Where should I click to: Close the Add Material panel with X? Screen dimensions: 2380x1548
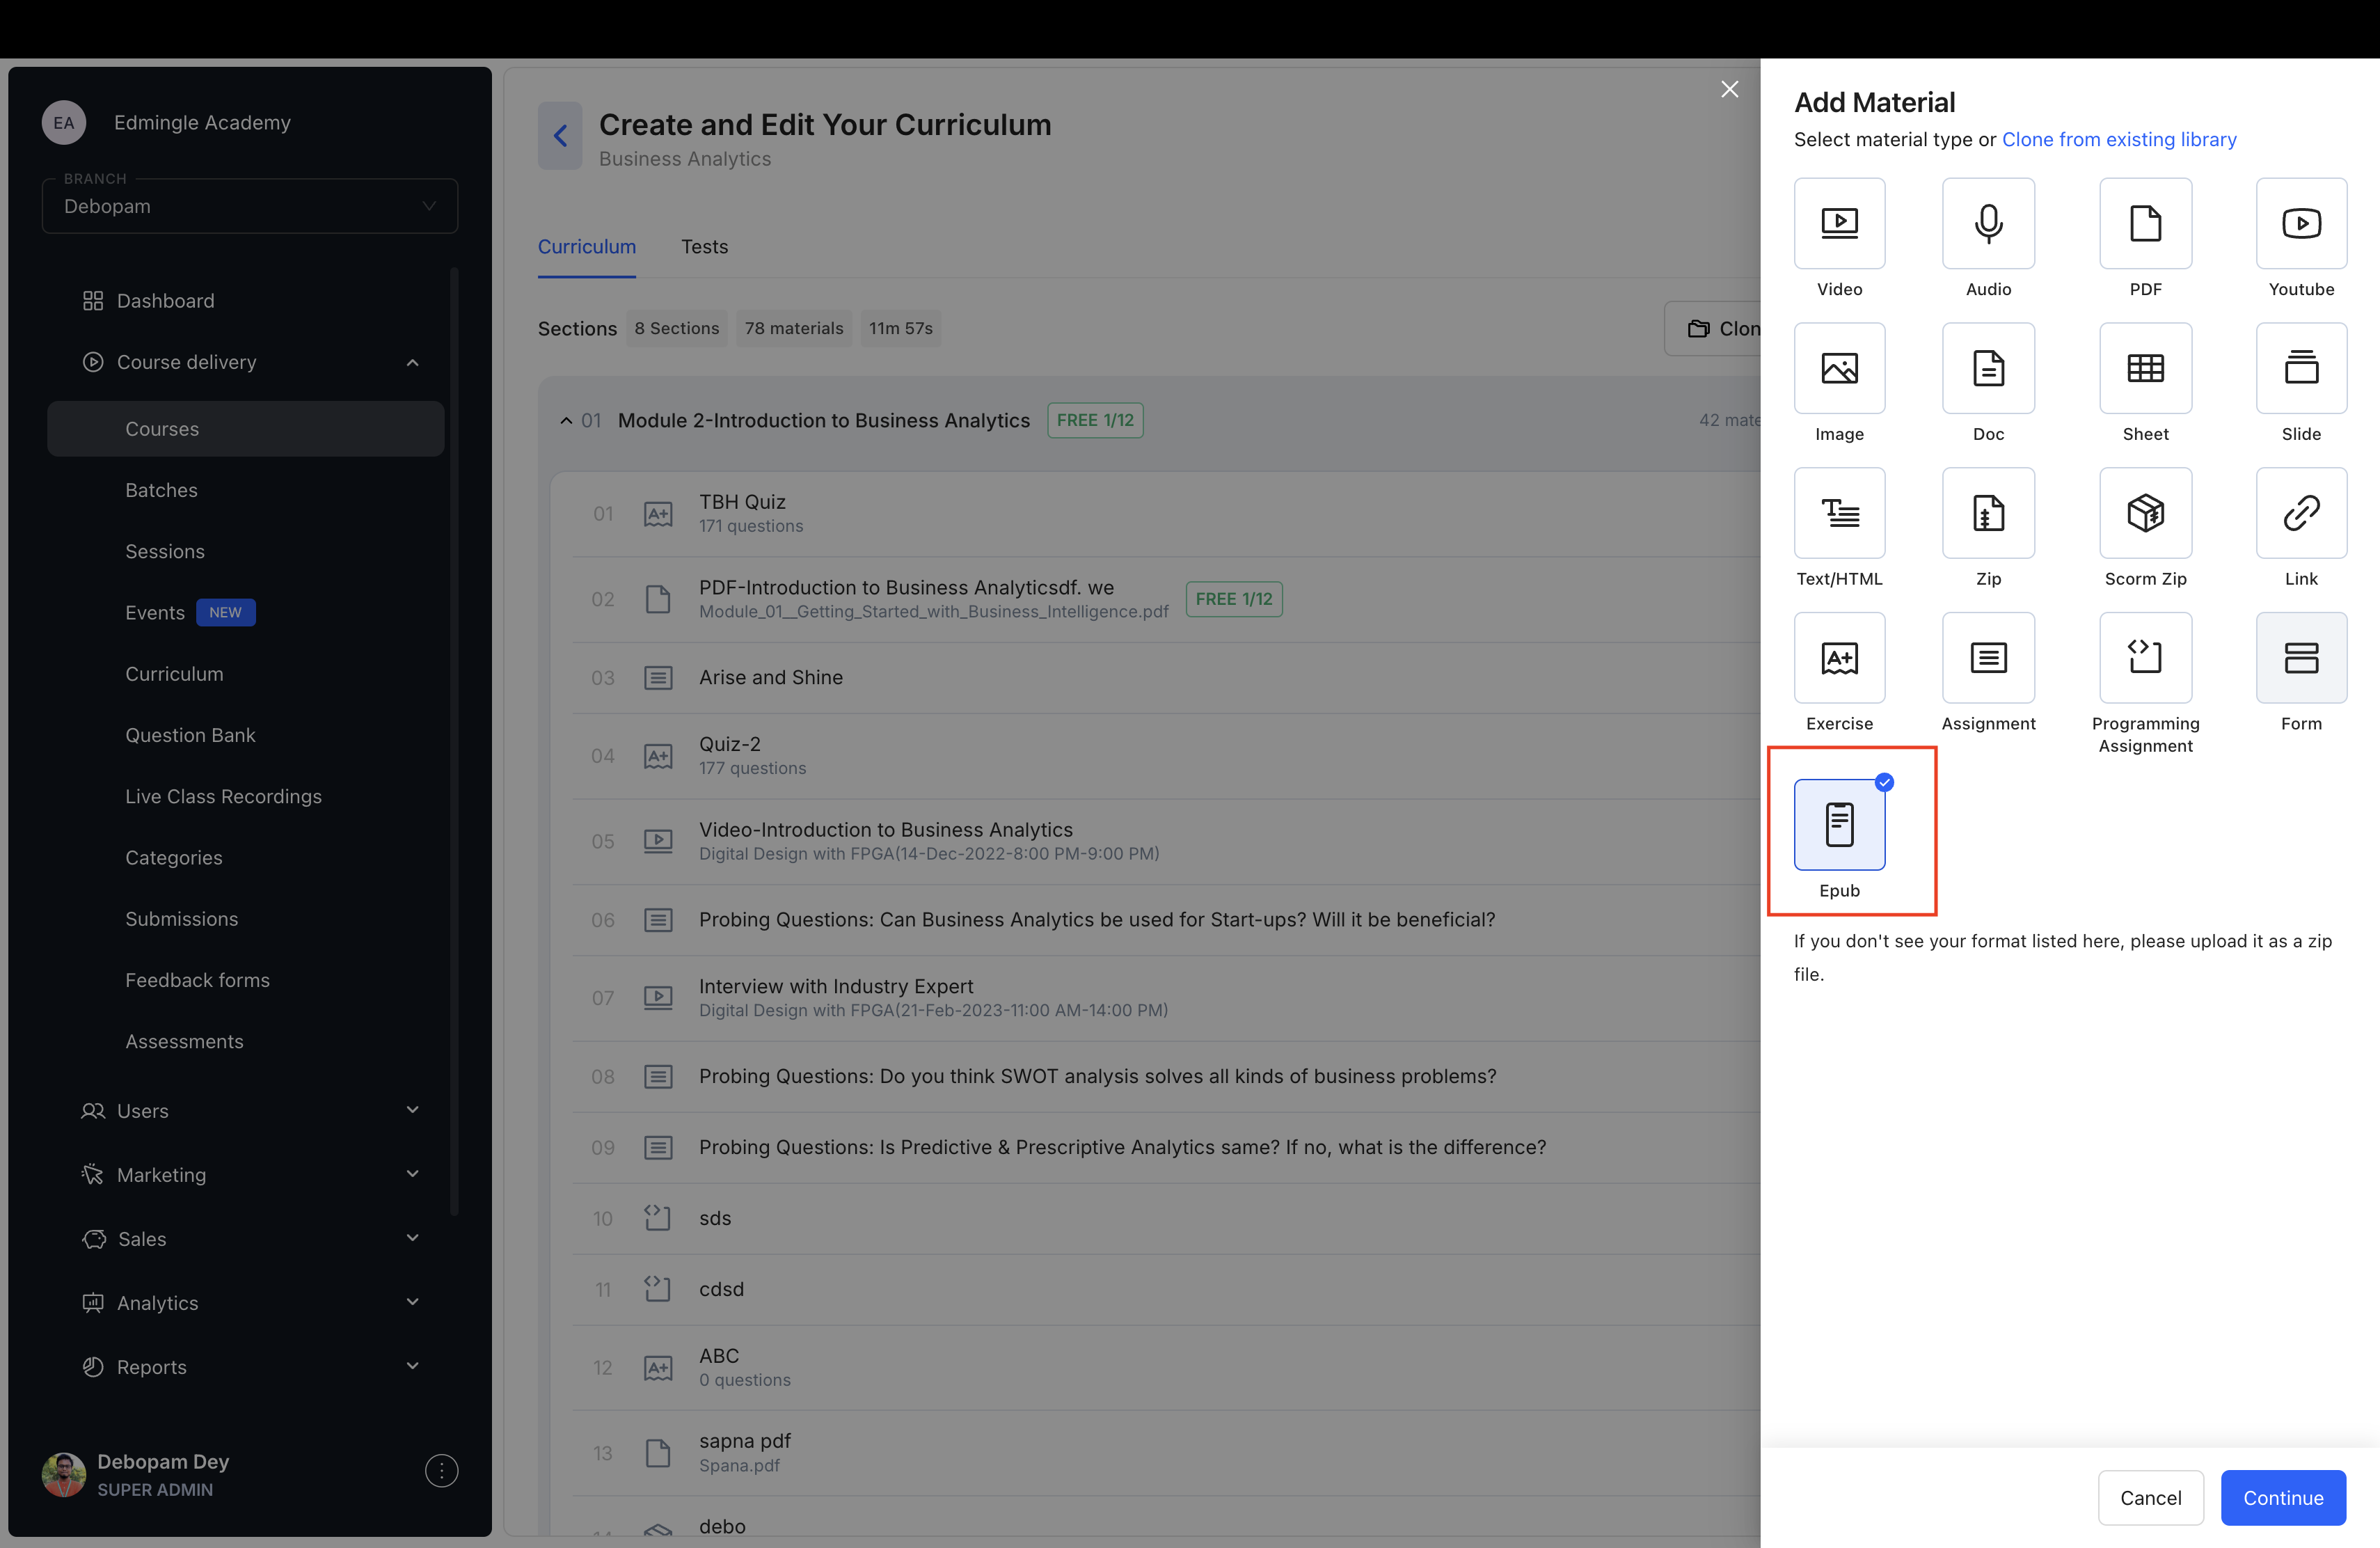coord(1729,89)
